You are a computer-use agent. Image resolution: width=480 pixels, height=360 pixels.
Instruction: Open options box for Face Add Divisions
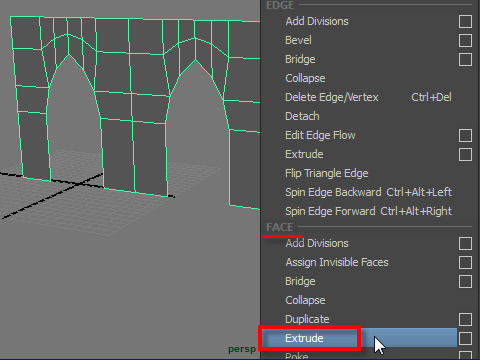465,243
